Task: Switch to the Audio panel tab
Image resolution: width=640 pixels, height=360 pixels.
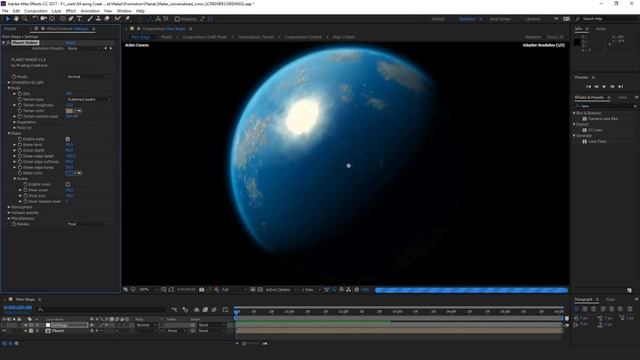Action: pyautogui.click(x=601, y=29)
